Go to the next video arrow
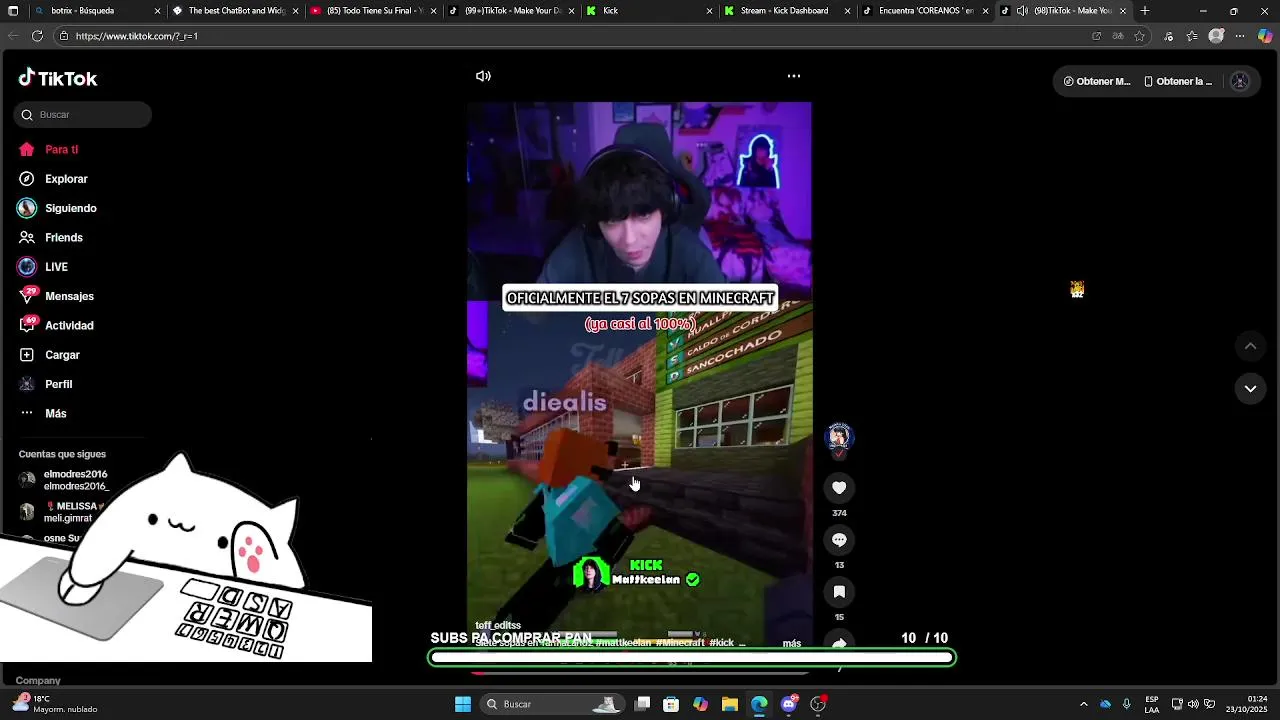Viewport: 1280px width, 720px height. coord(1250,389)
